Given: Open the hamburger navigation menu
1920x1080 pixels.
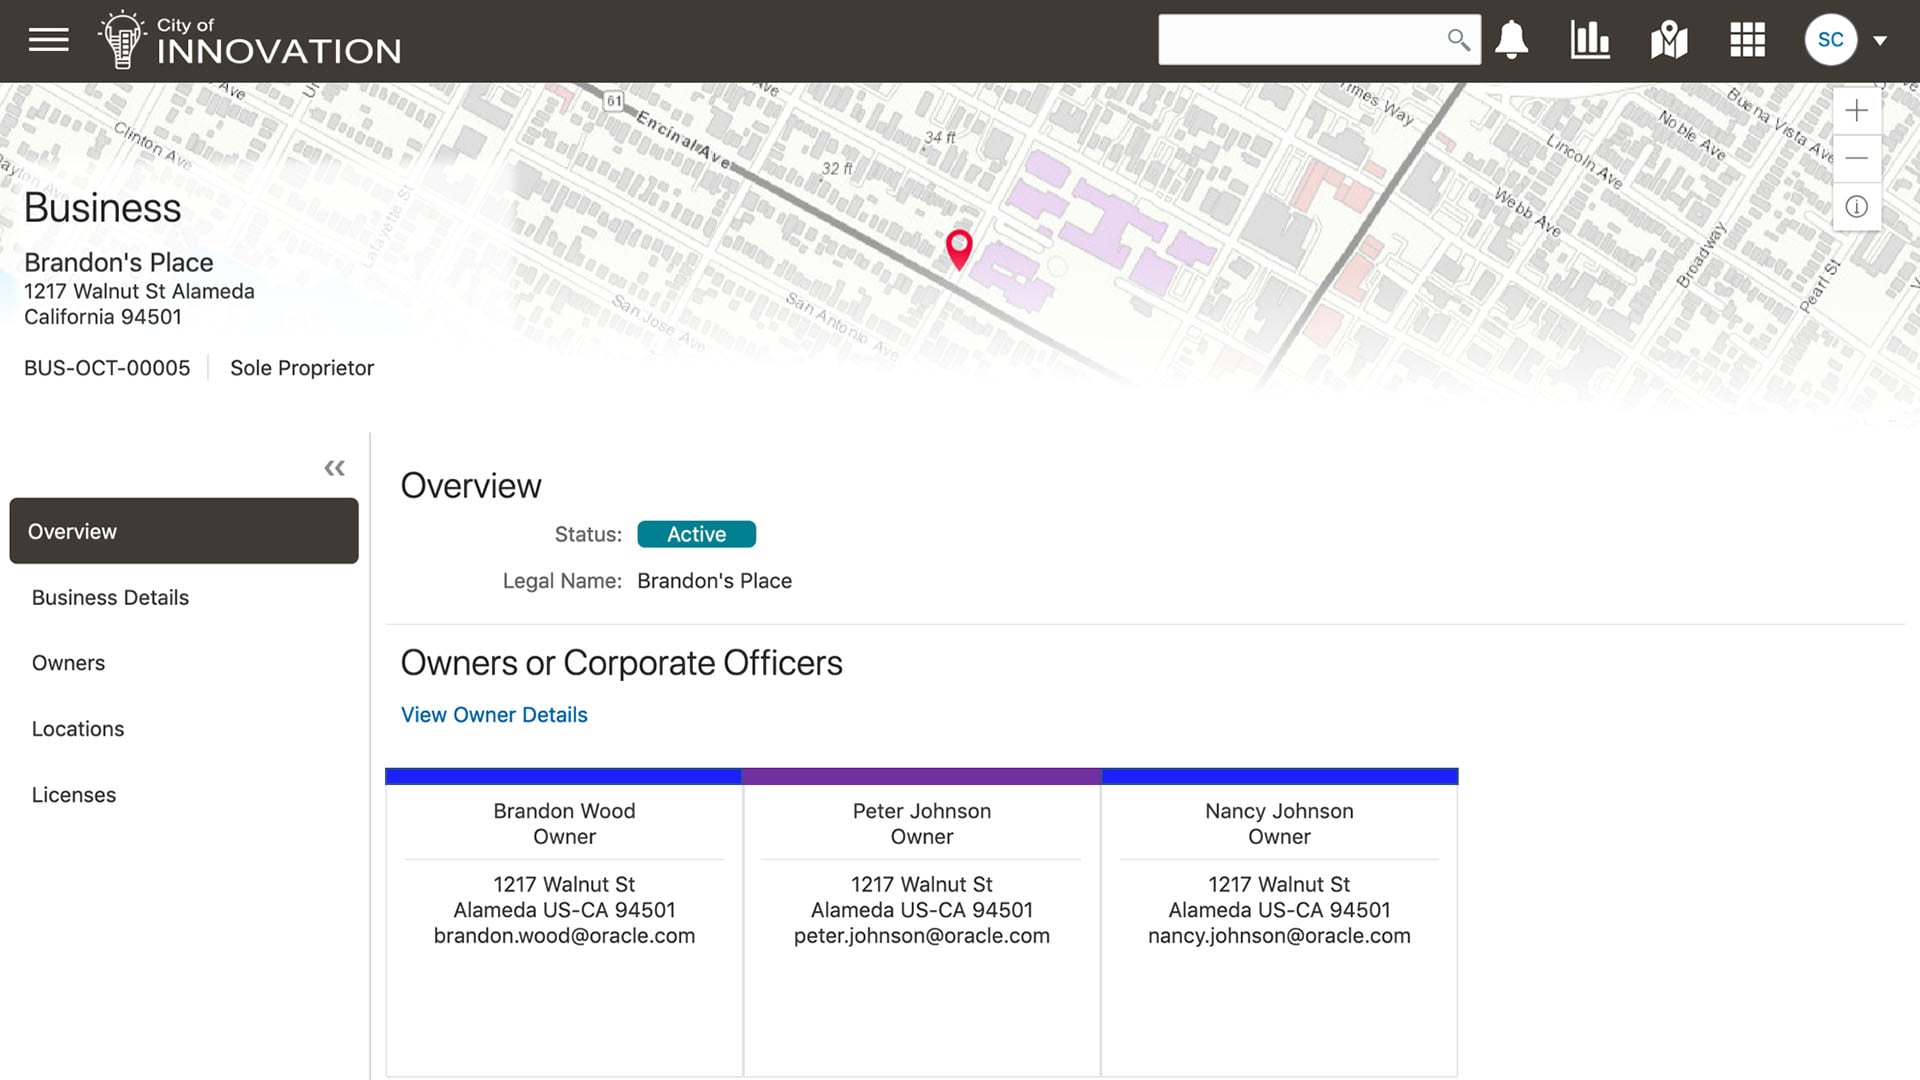Looking at the screenshot, I should tap(48, 40).
